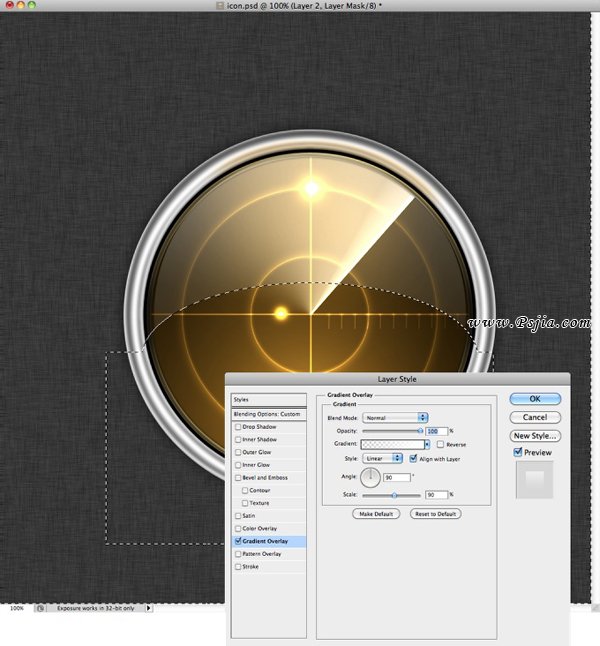Image resolution: width=600 pixels, height=646 pixels.
Task: Enable the Drop Shadow checkbox
Action: 237,427
